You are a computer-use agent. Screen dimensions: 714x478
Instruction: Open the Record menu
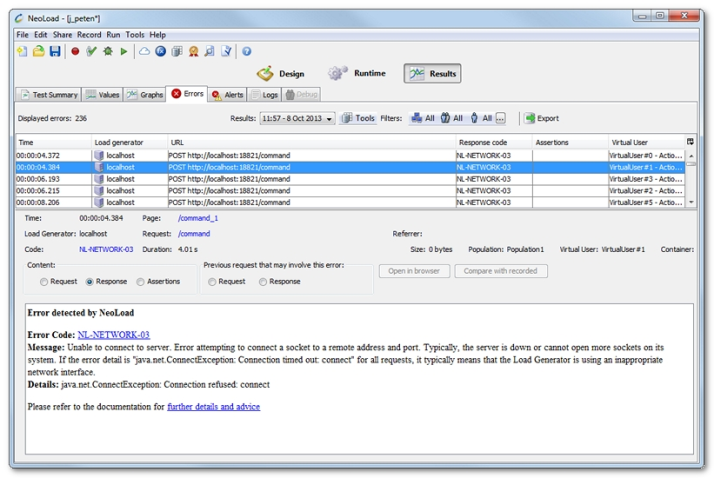[x=89, y=35]
